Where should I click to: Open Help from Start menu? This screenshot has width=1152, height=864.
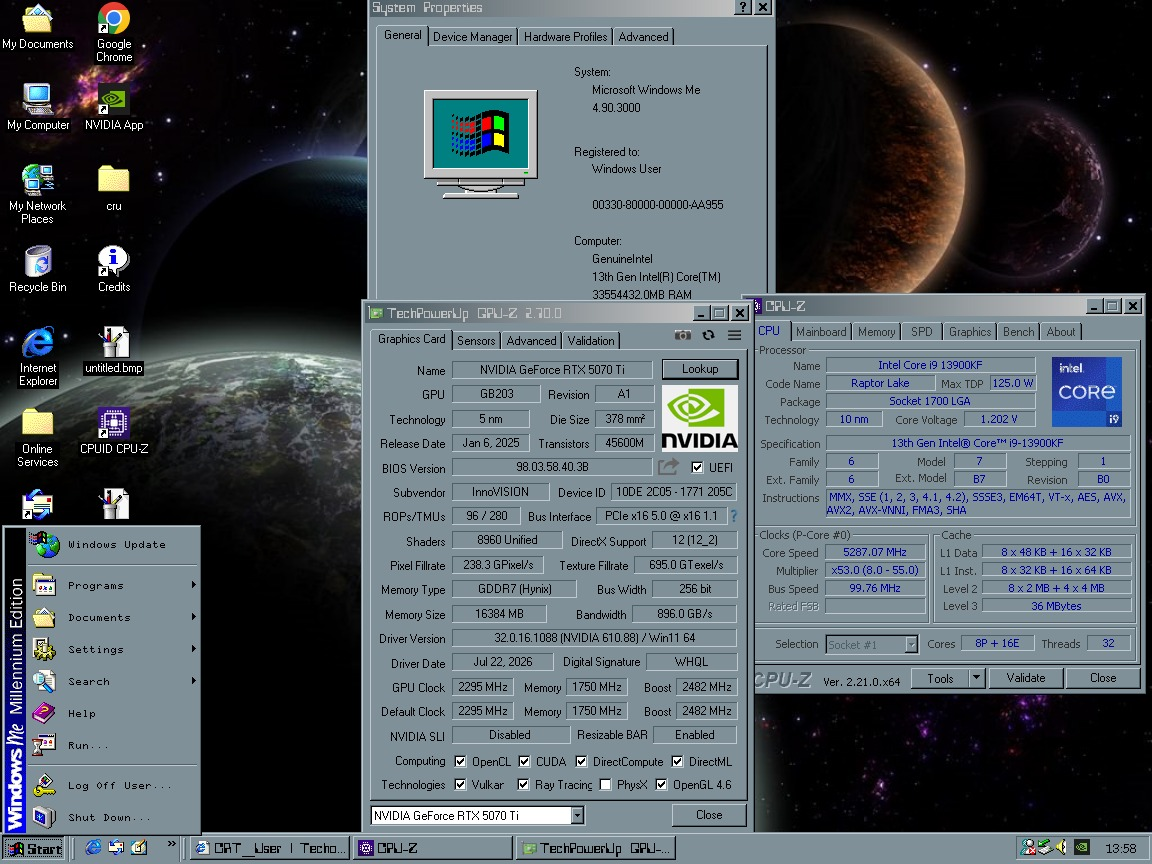[114, 713]
